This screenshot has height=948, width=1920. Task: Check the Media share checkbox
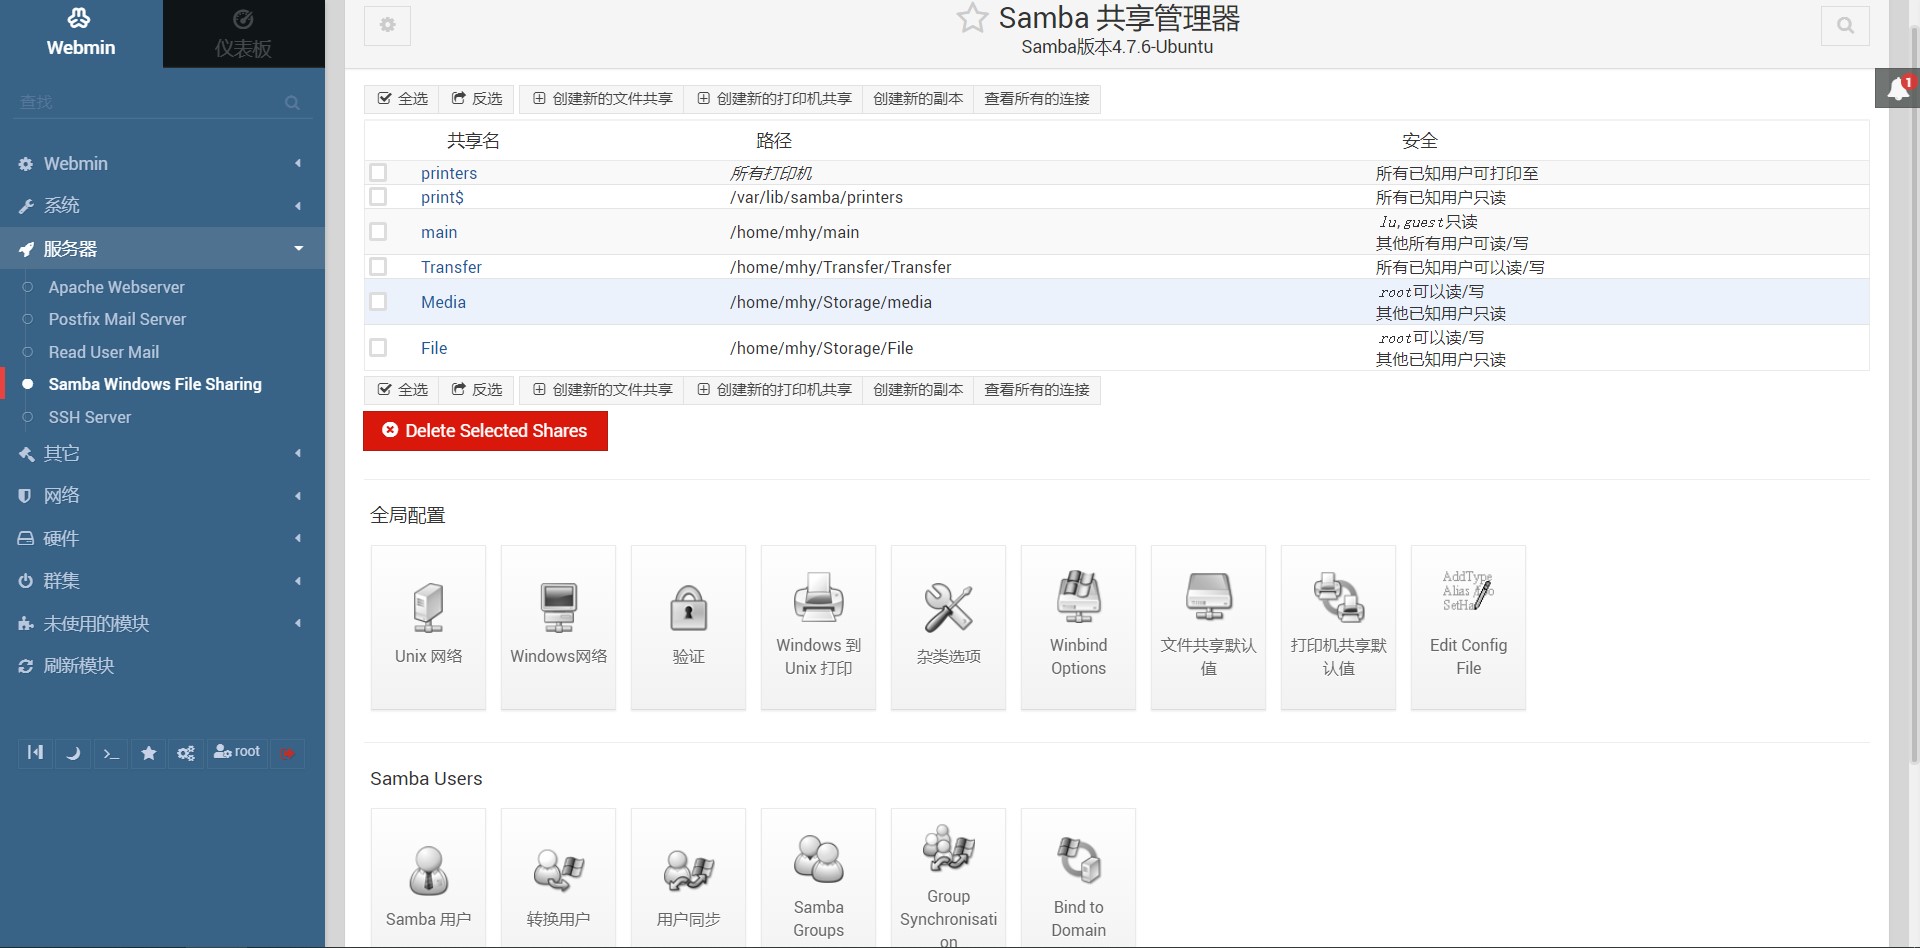(x=378, y=301)
